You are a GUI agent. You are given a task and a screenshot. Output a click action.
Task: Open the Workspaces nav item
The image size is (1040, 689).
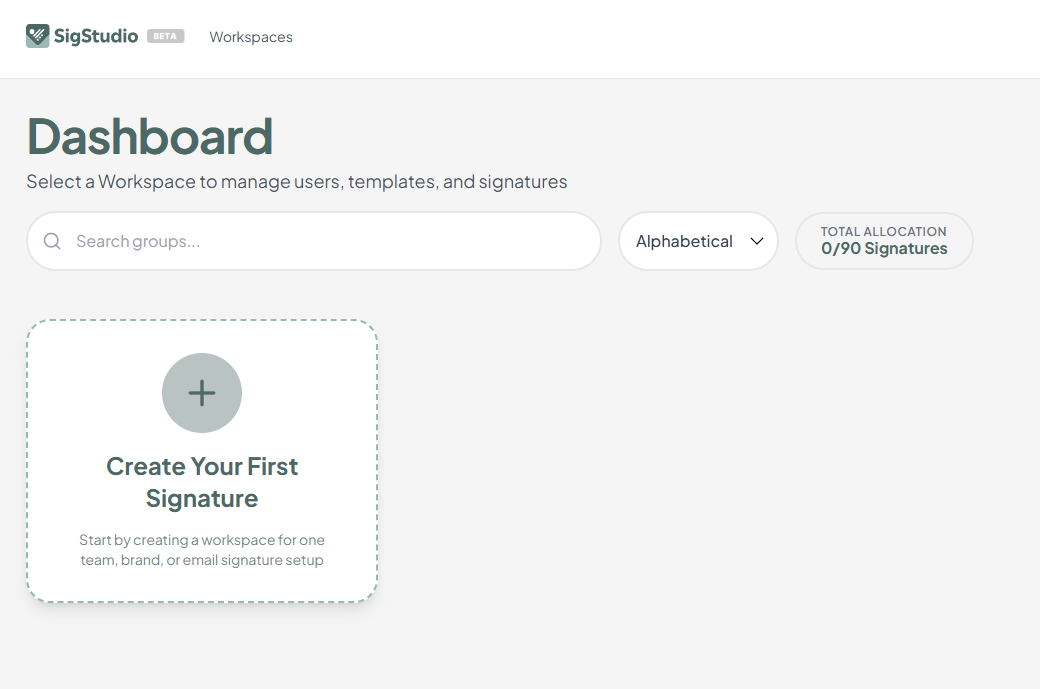251,37
